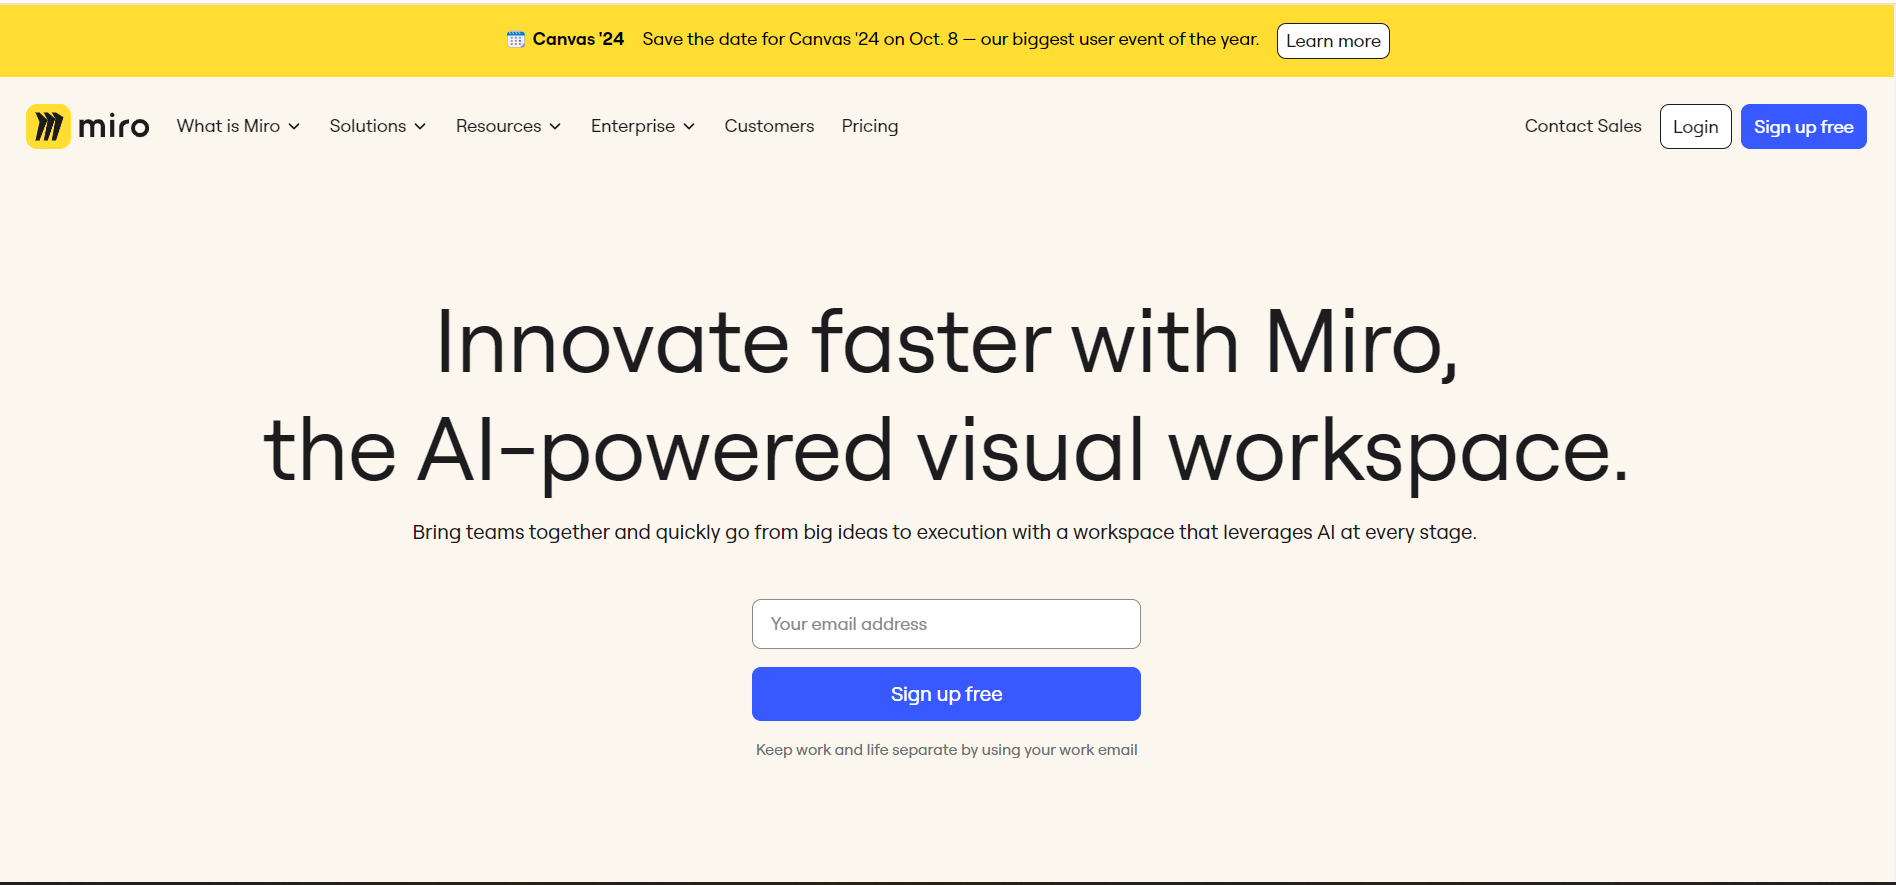Expand the Enterprise dropdown chevron
This screenshot has height=885, width=1896.
click(x=689, y=126)
